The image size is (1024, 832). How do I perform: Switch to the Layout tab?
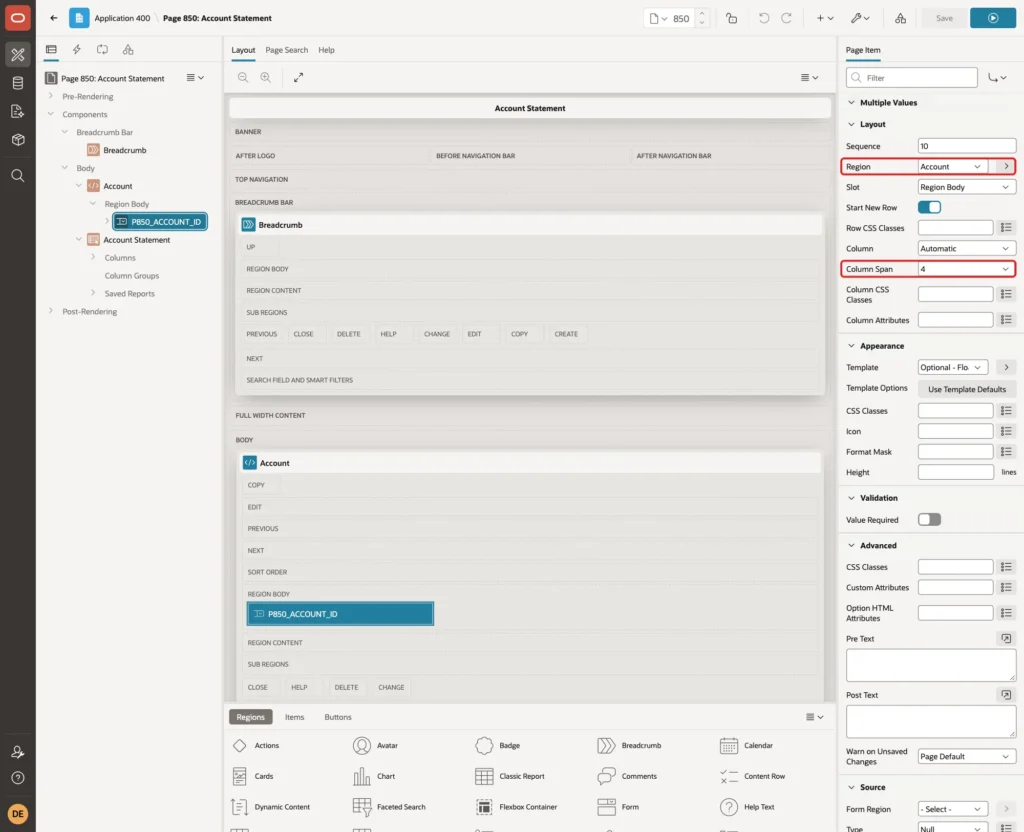coord(243,50)
